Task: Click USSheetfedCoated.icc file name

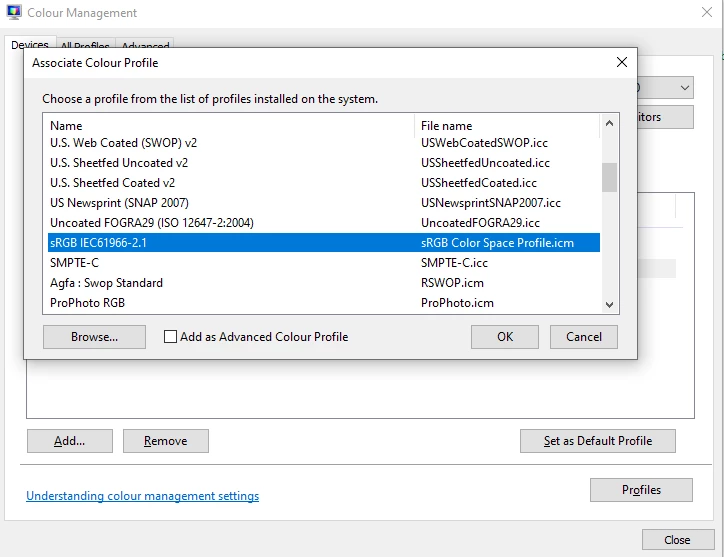Action: 479,183
